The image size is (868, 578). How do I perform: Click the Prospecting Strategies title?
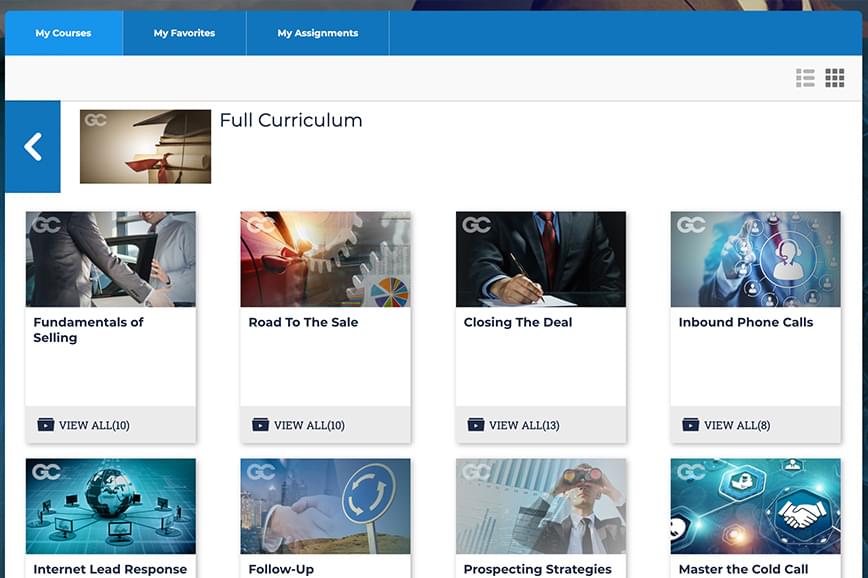tap(538, 569)
